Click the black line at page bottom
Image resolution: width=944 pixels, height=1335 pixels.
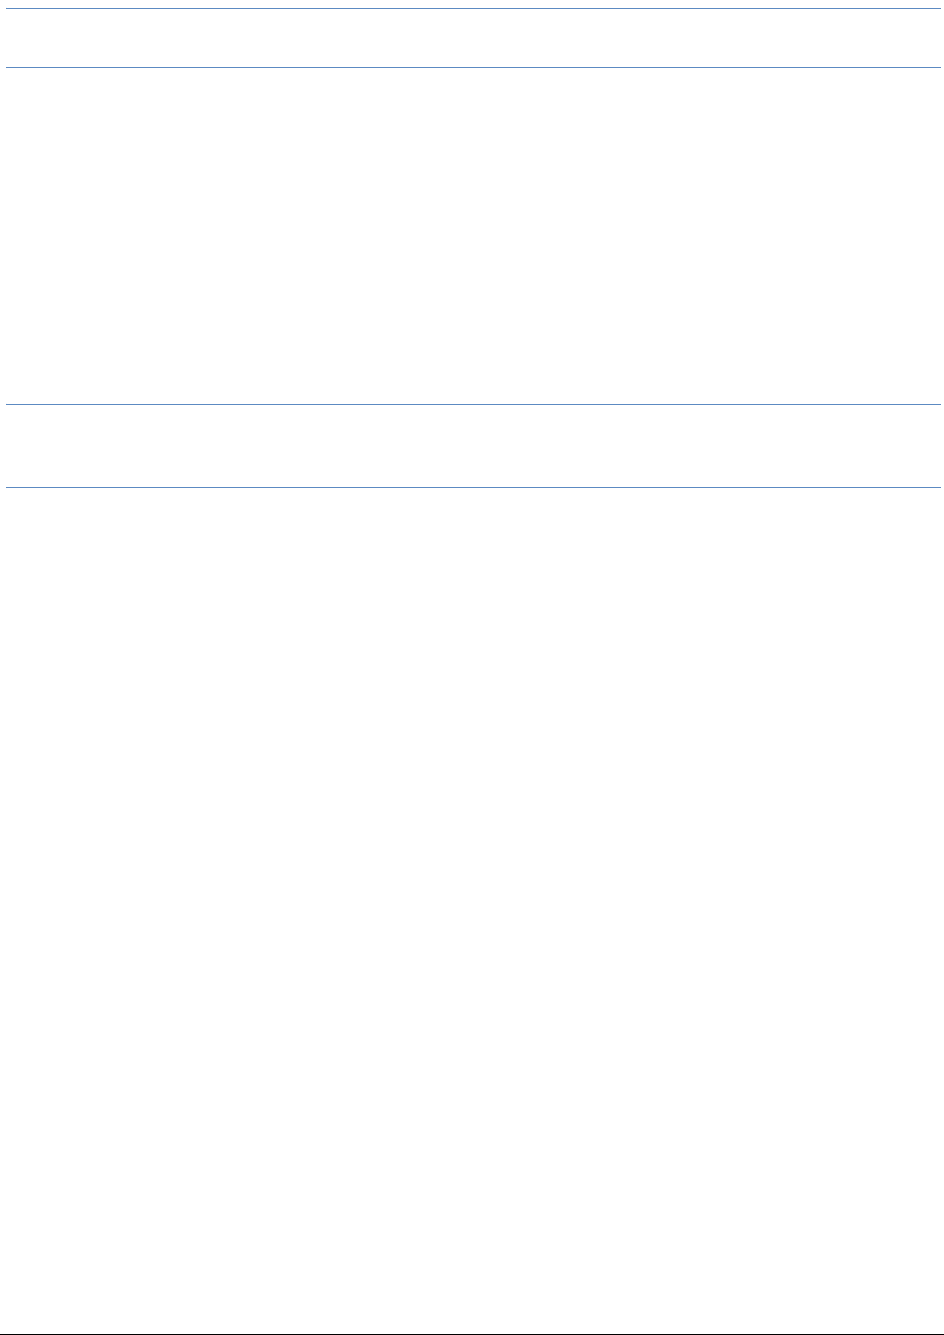[474, 1332]
